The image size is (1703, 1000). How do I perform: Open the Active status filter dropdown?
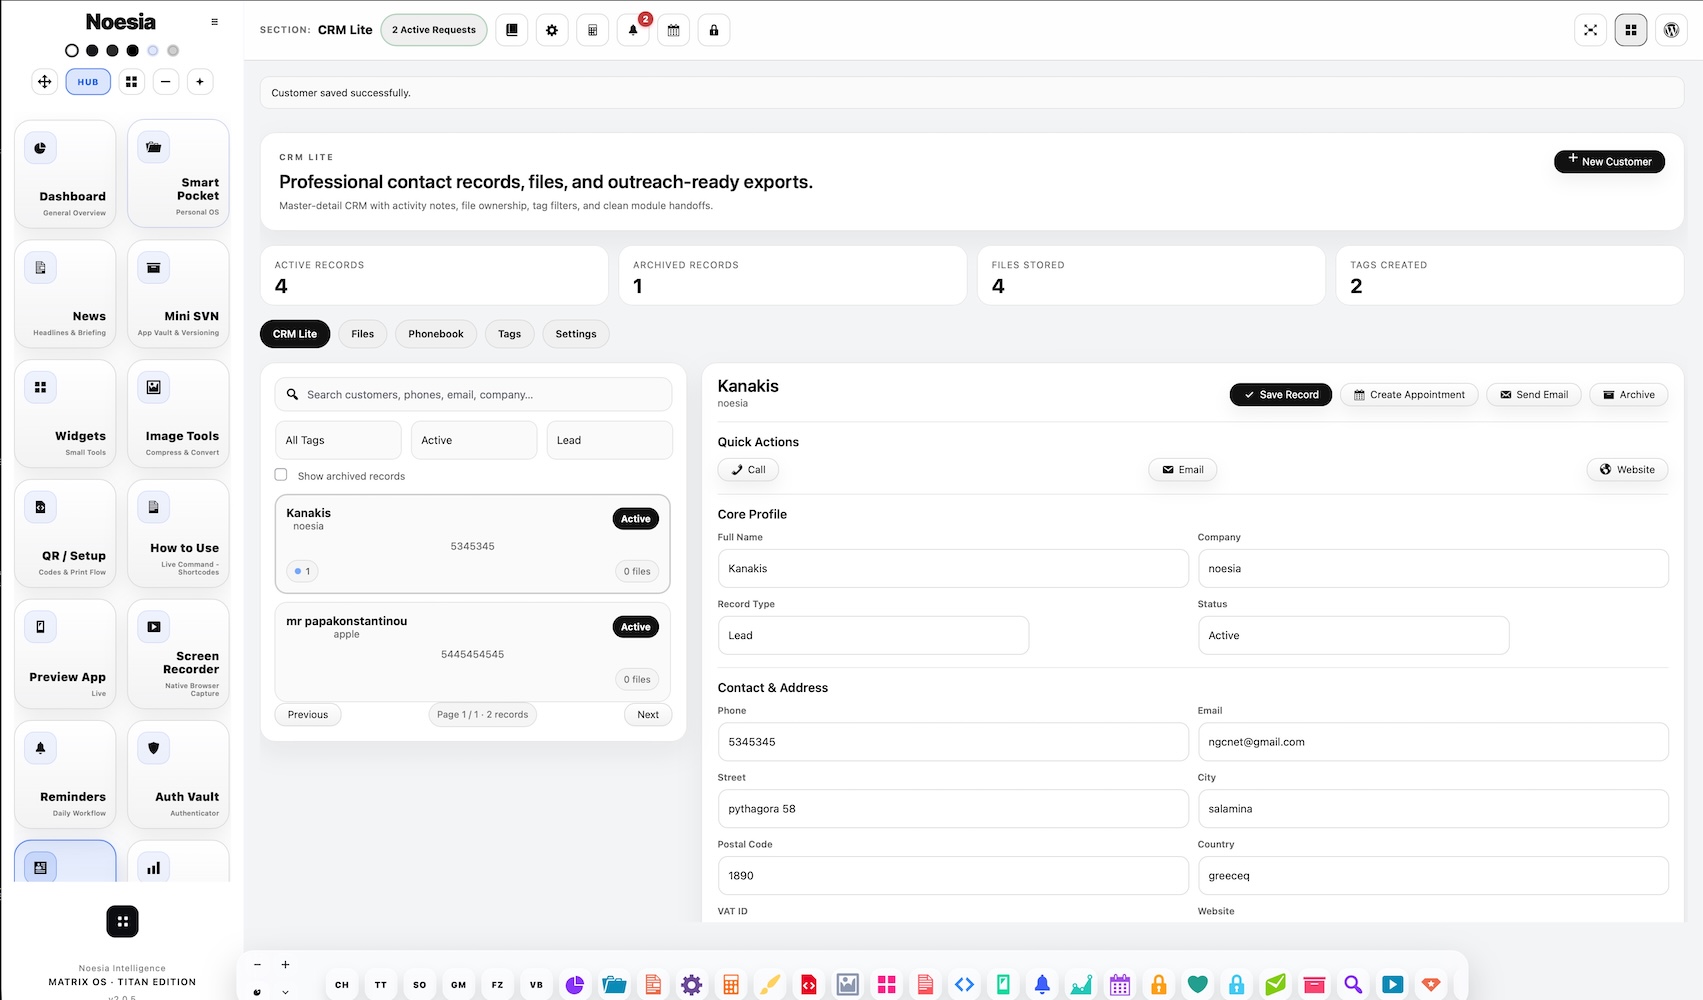pyautogui.click(x=474, y=440)
